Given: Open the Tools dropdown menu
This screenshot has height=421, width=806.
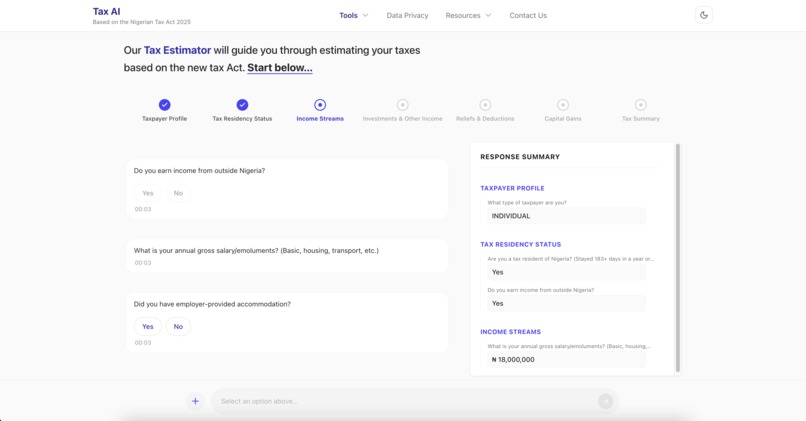Looking at the screenshot, I should click(354, 15).
